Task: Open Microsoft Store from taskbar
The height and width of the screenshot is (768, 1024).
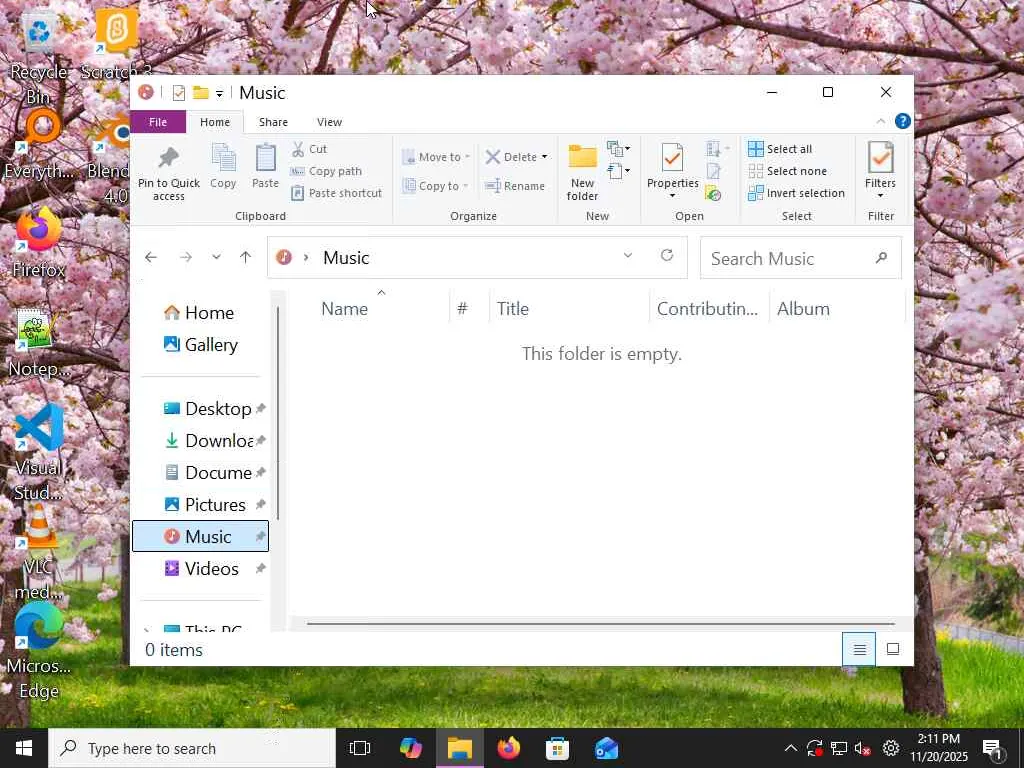Action: point(557,748)
